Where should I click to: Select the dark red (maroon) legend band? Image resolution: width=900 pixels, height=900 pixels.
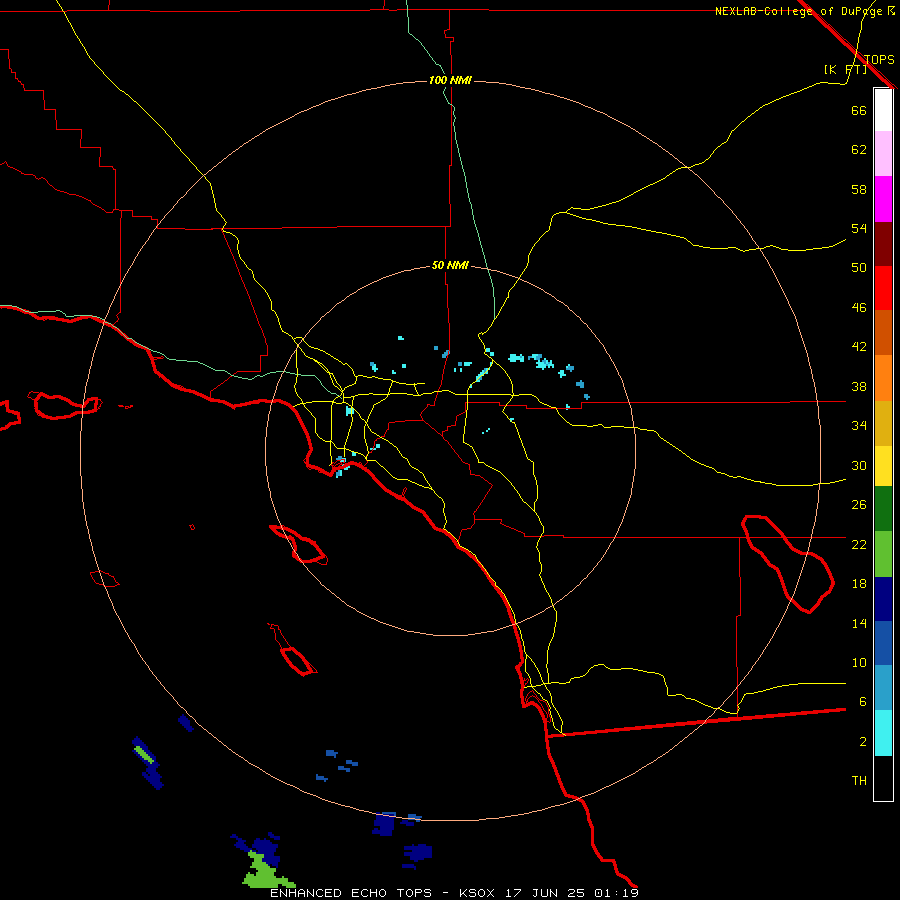tap(883, 244)
